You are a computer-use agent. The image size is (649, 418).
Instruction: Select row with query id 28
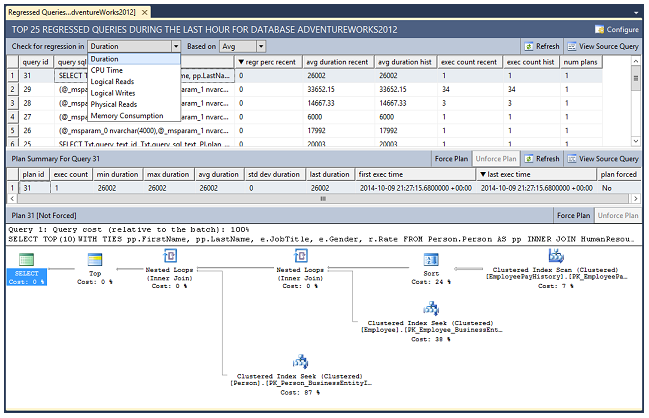pyautogui.click(x=304, y=103)
